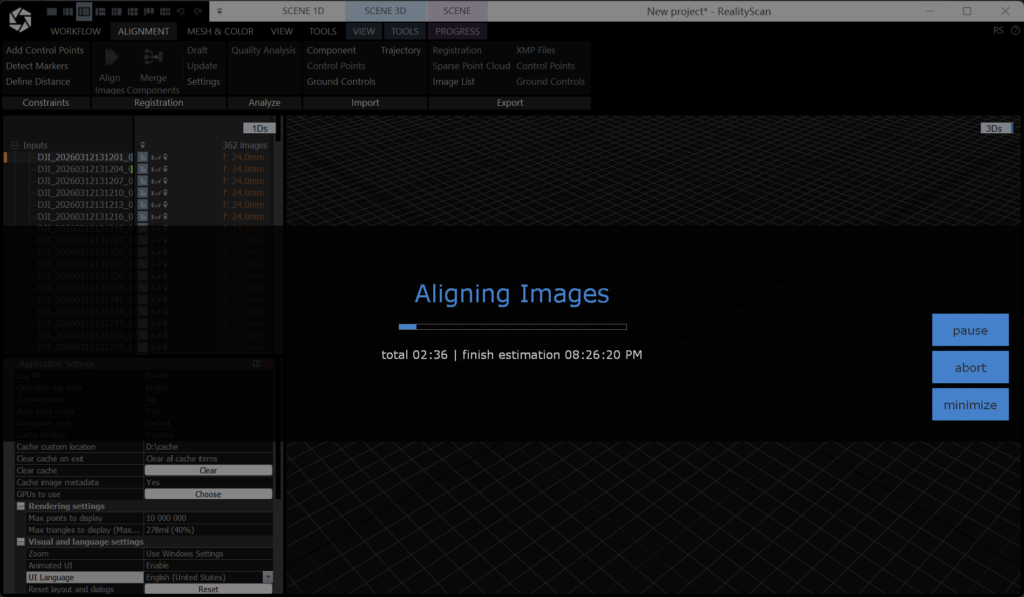Image resolution: width=1024 pixels, height=597 pixels.
Task: Open the MESH & COLOR ribbon tab
Action: coord(220,31)
